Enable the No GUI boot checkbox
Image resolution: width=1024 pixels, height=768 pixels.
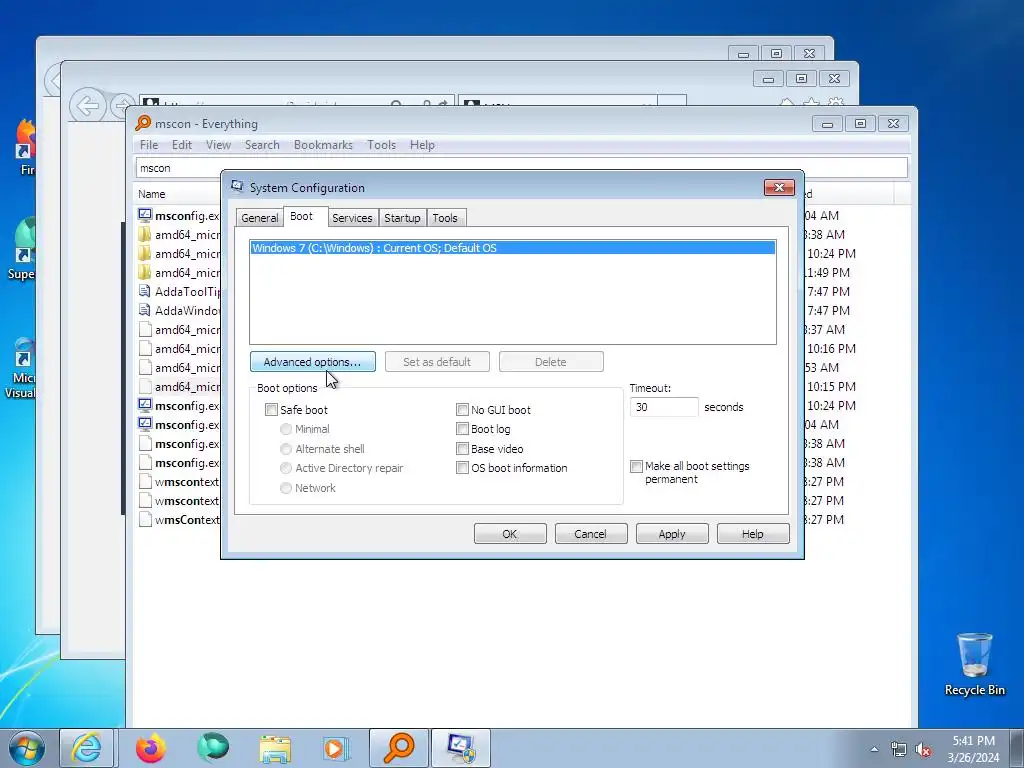click(x=462, y=409)
